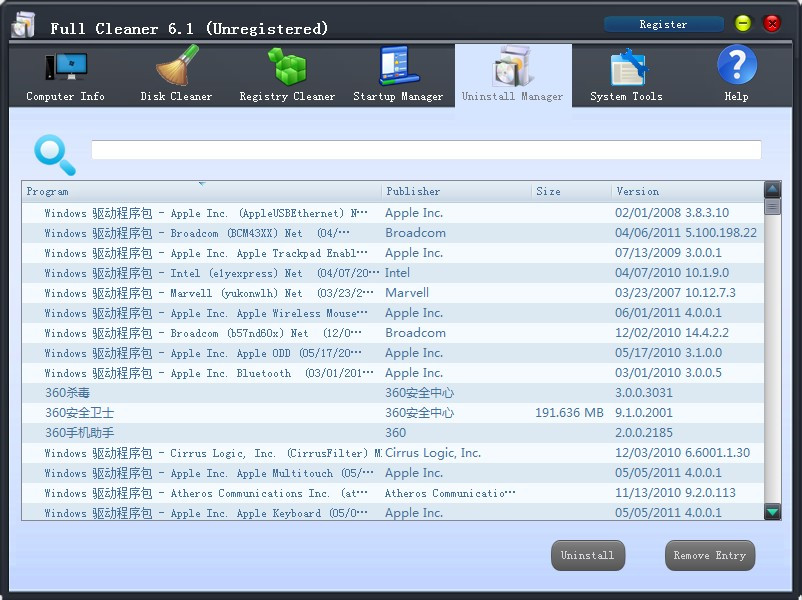This screenshot has height=600, width=802.
Task: Select the Cirrus Logic CirrusFilter row
Action: (x=393, y=453)
